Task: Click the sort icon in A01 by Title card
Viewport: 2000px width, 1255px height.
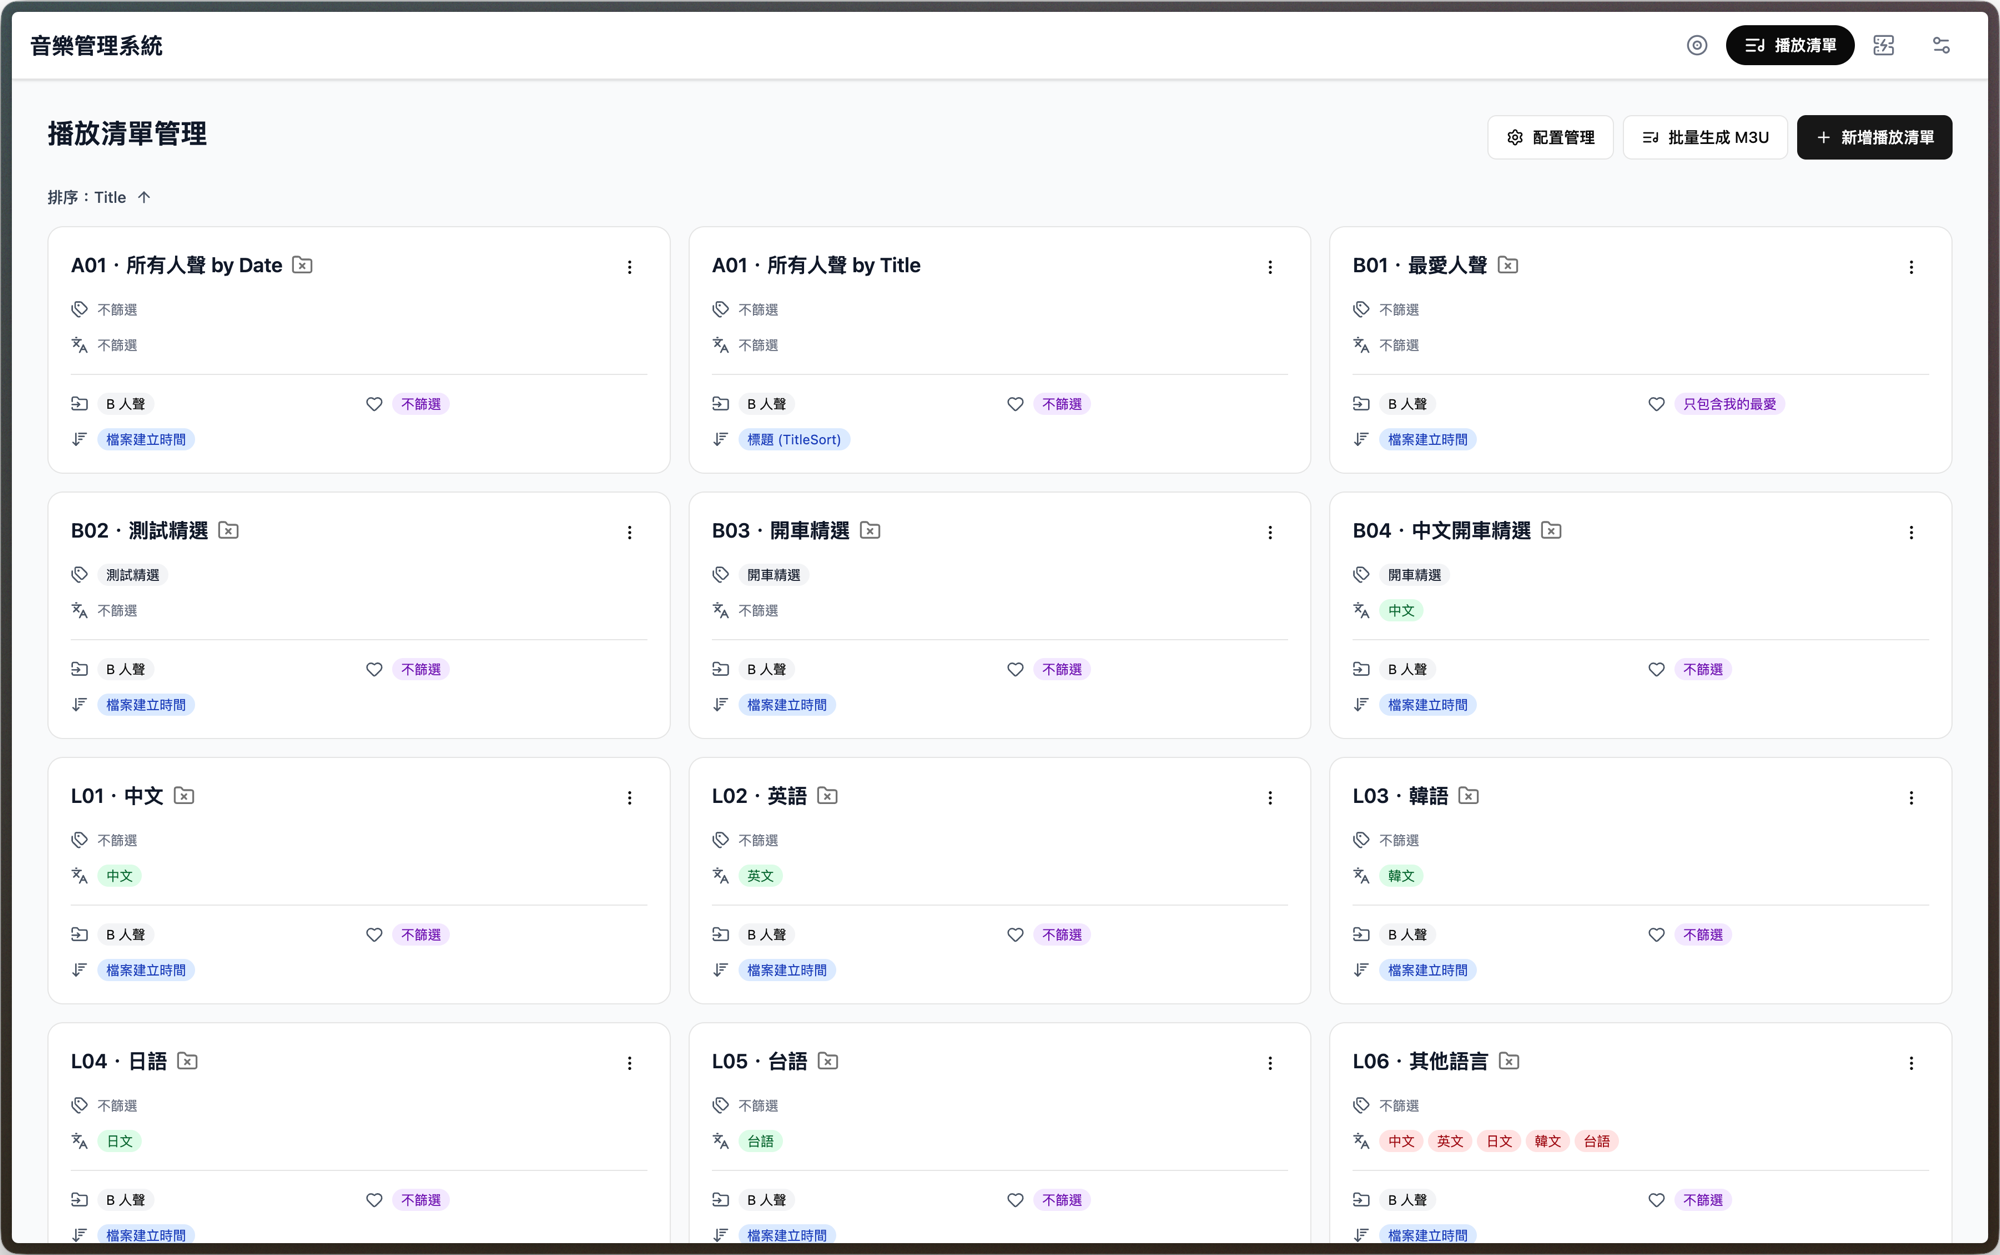Action: click(x=721, y=439)
